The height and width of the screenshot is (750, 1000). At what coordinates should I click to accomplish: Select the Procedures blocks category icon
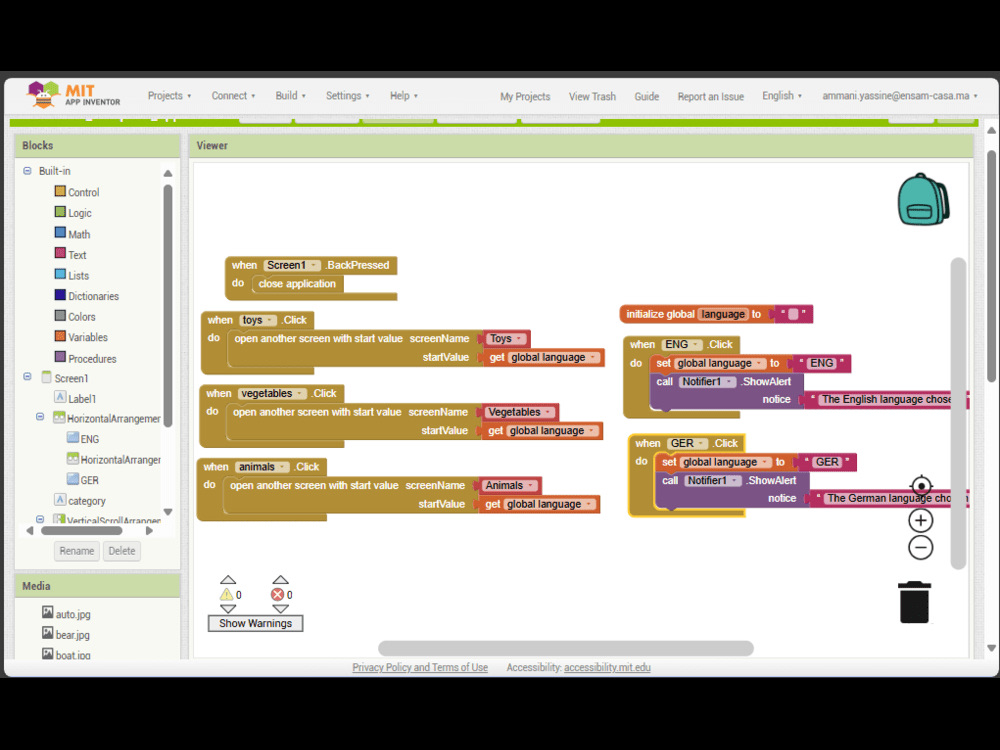(x=60, y=357)
